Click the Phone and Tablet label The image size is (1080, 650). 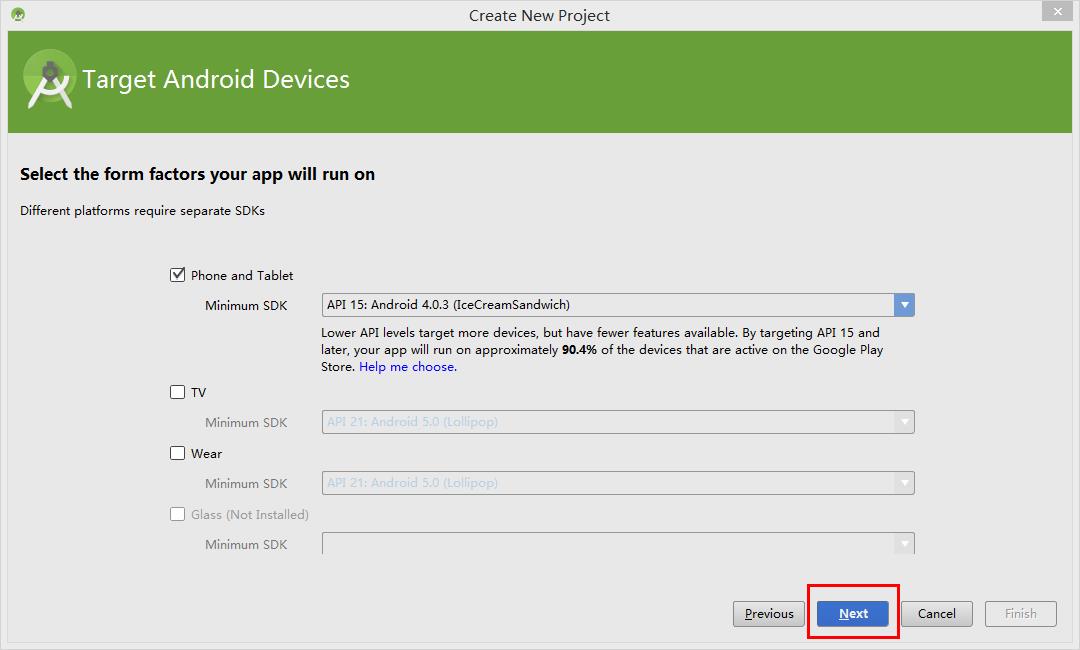pyautogui.click(x=242, y=275)
